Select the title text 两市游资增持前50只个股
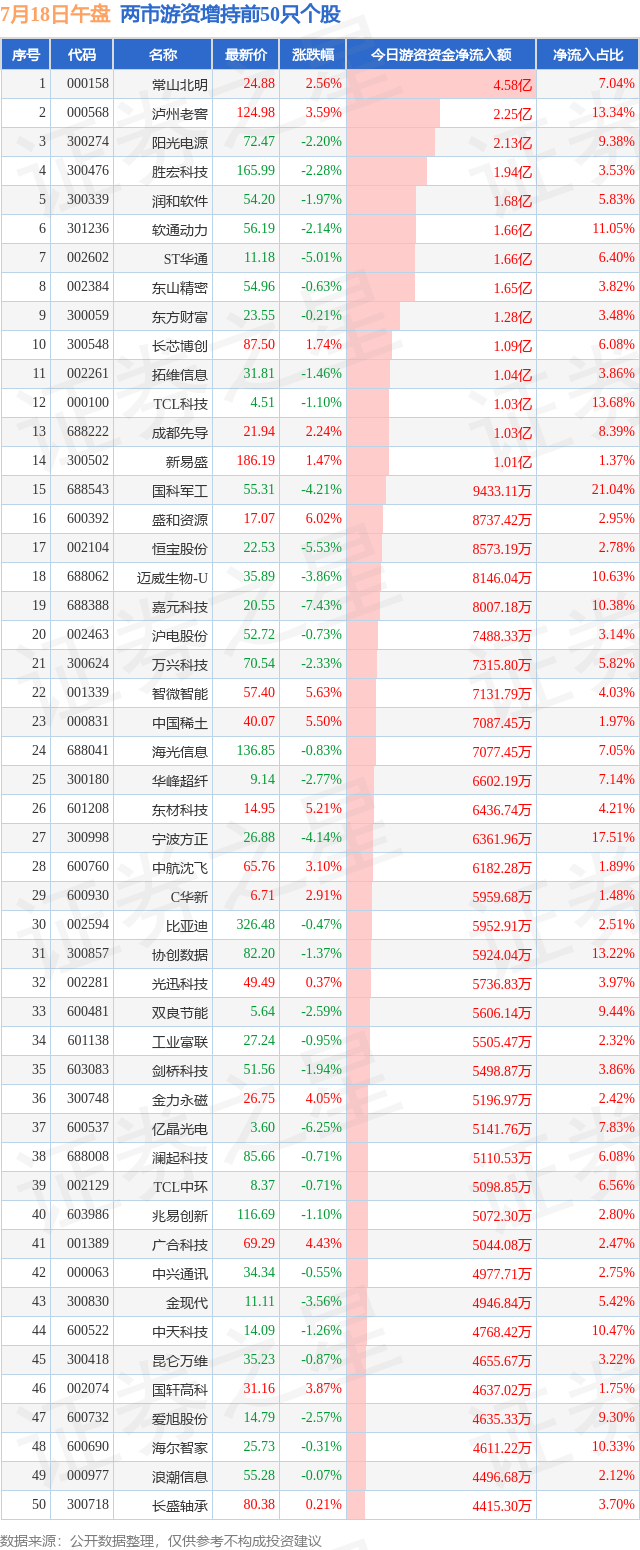The image size is (640, 1550). (x=230, y=14)
